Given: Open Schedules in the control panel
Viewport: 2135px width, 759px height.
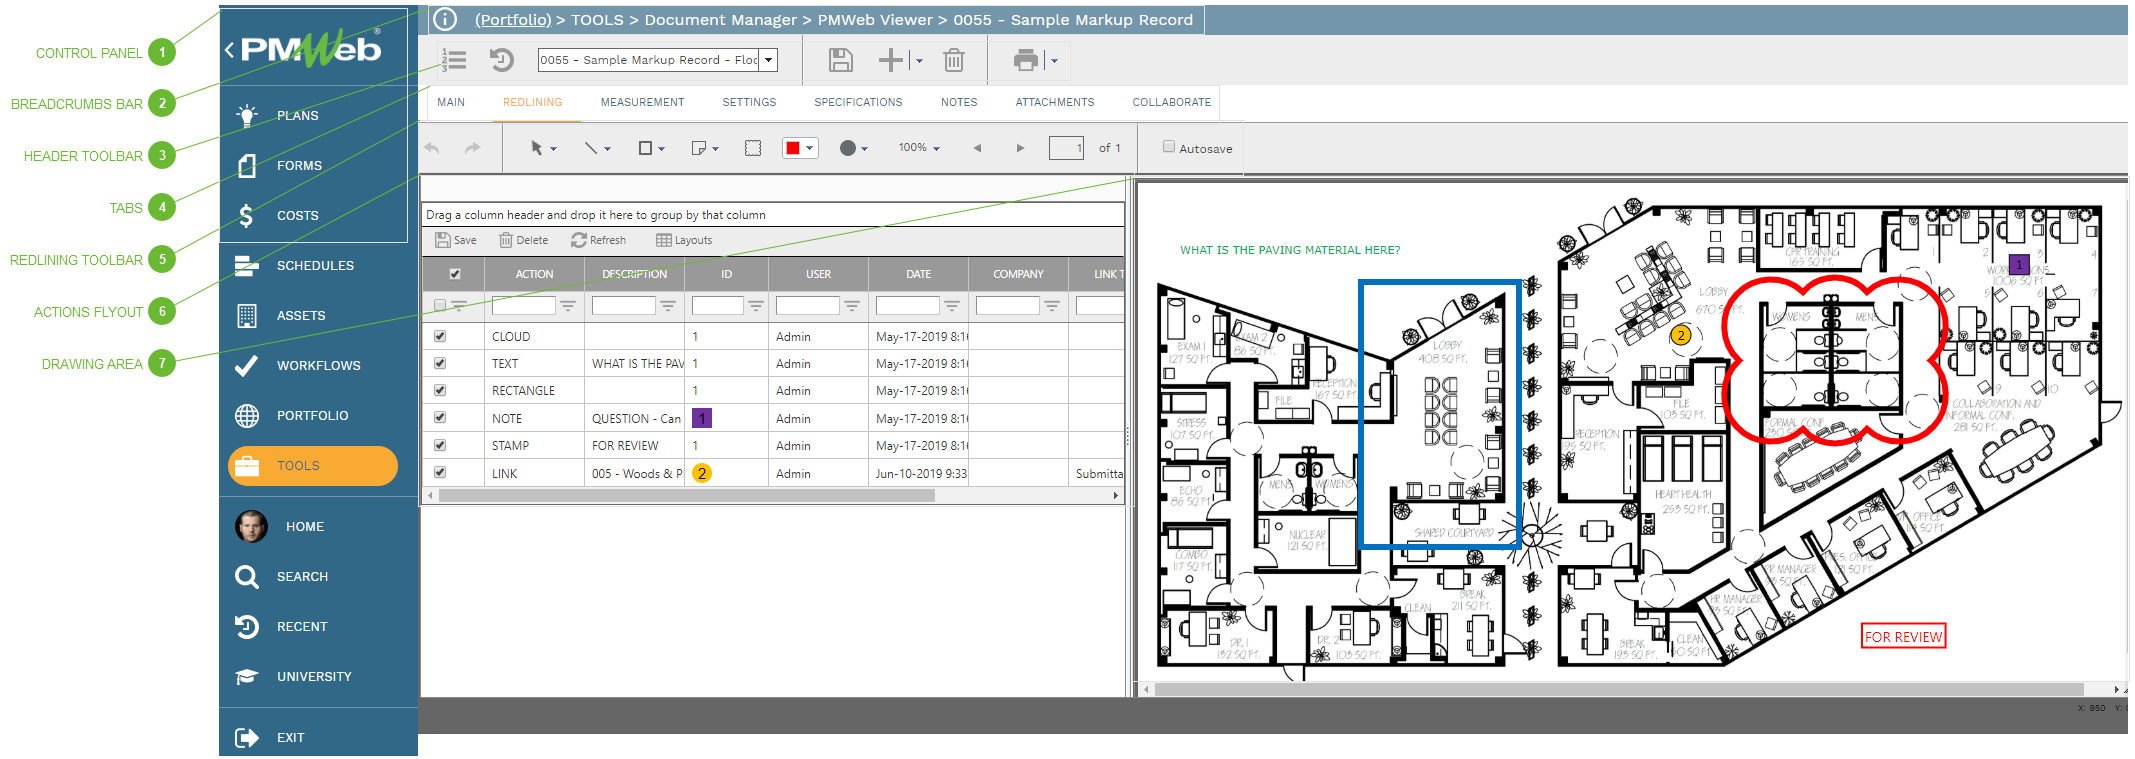Looking at the screenshot, I should [246, 265].
